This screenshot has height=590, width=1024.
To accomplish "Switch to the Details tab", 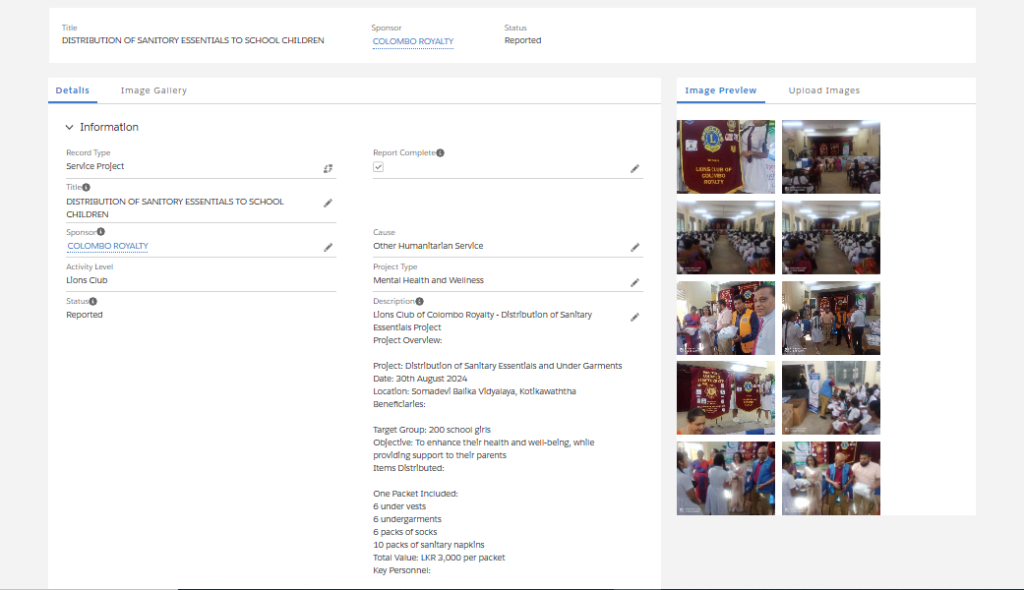I will pos(72,90).
